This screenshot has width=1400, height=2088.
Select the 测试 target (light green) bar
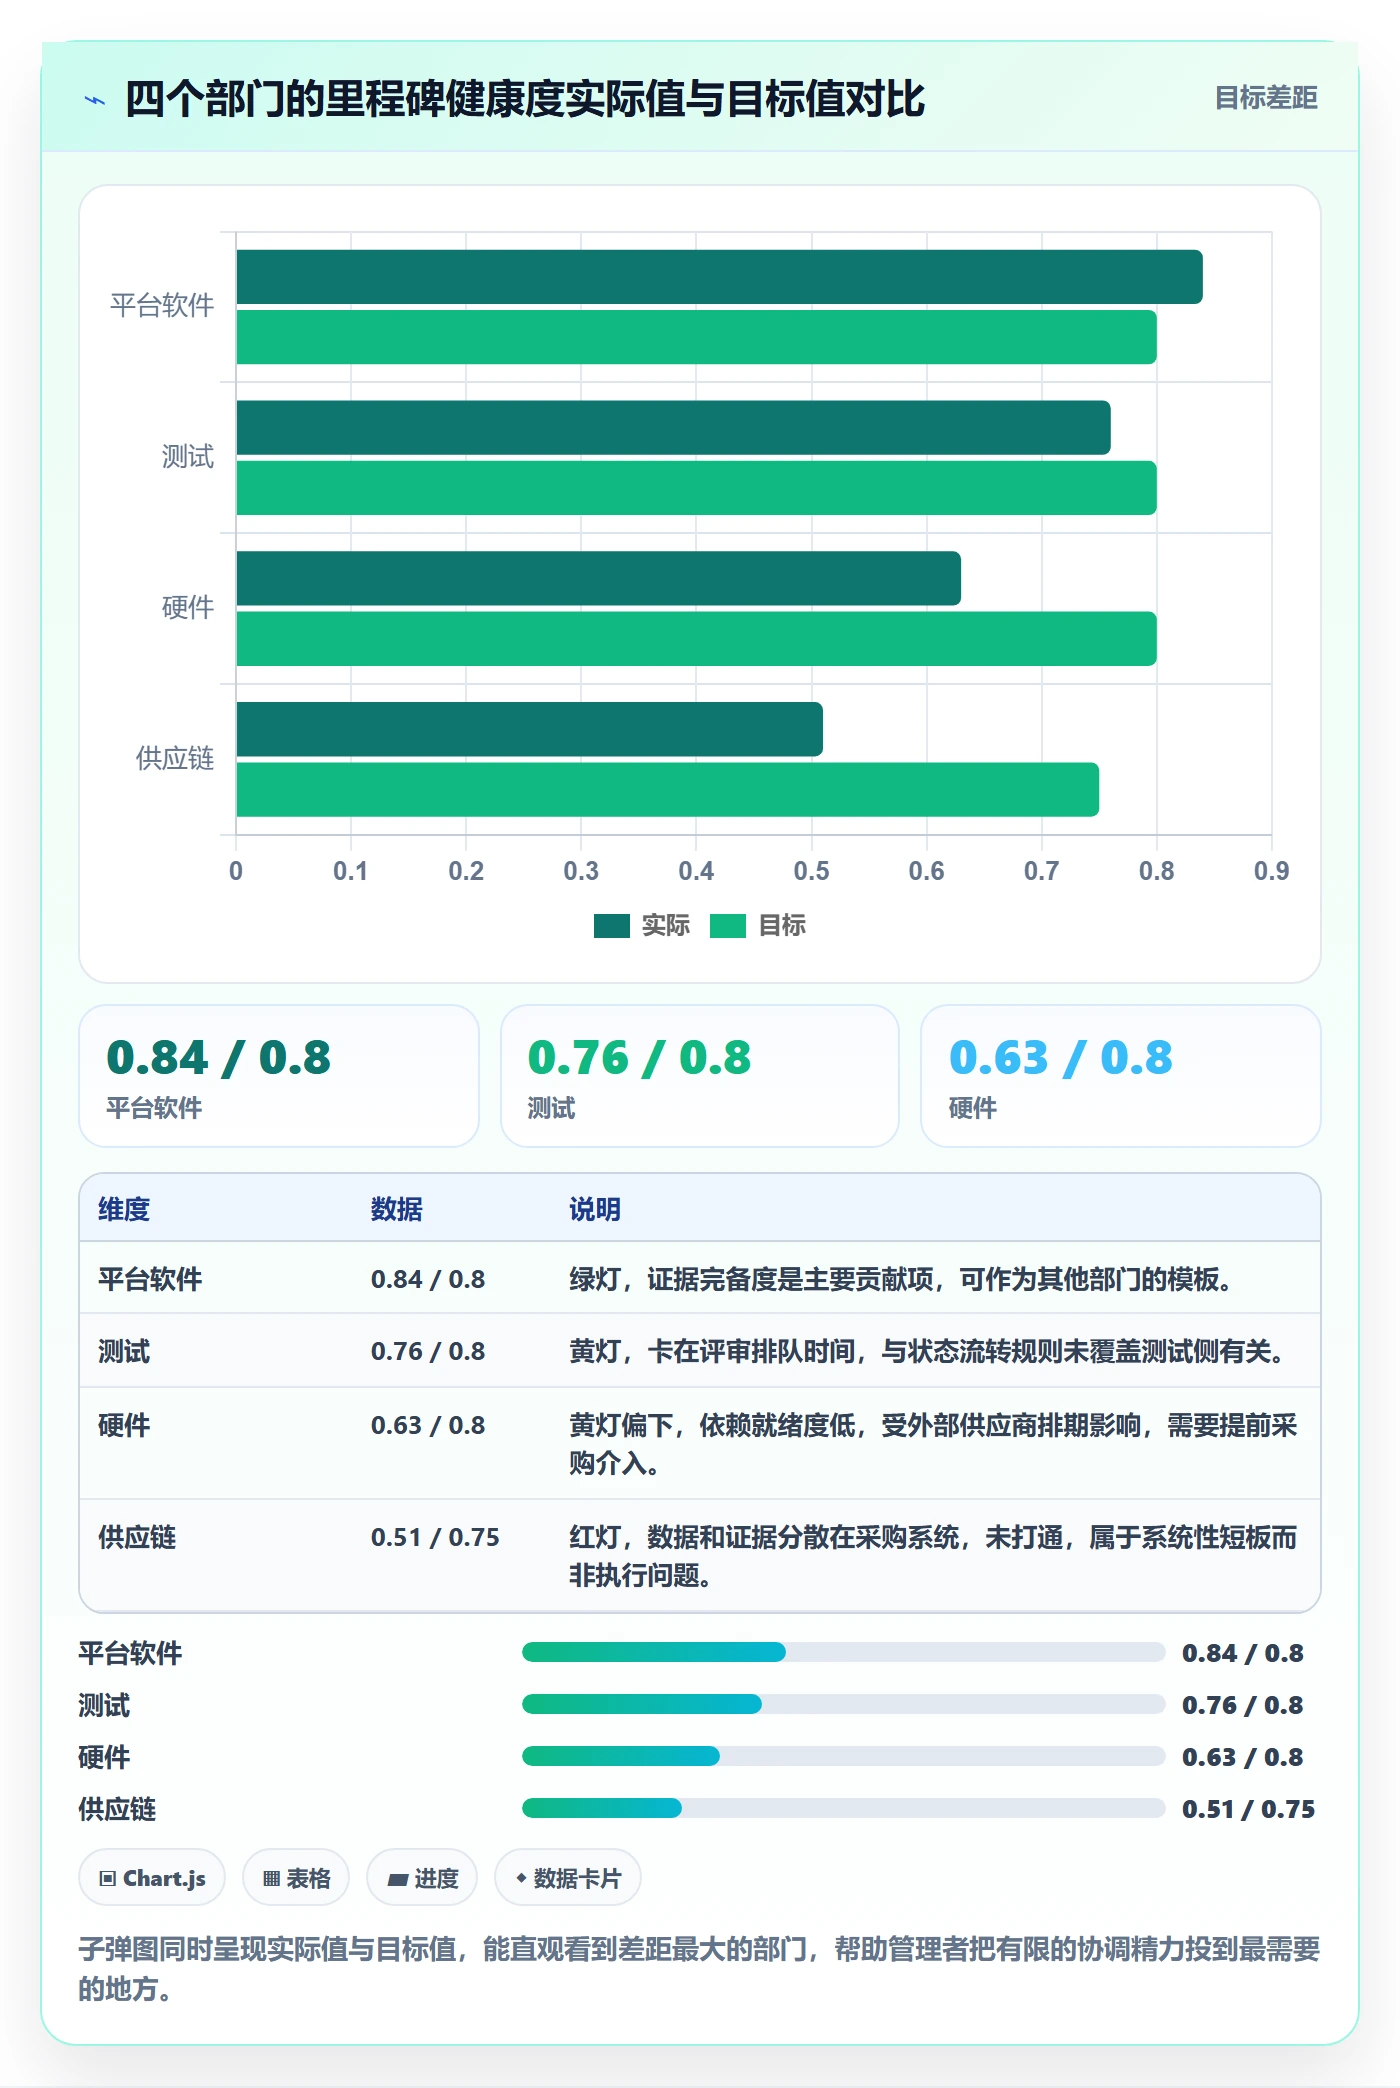696,488
